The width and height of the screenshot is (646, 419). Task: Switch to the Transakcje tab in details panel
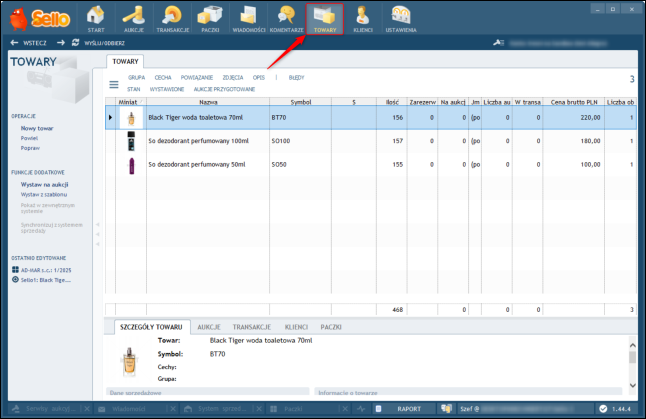point(251,327)
